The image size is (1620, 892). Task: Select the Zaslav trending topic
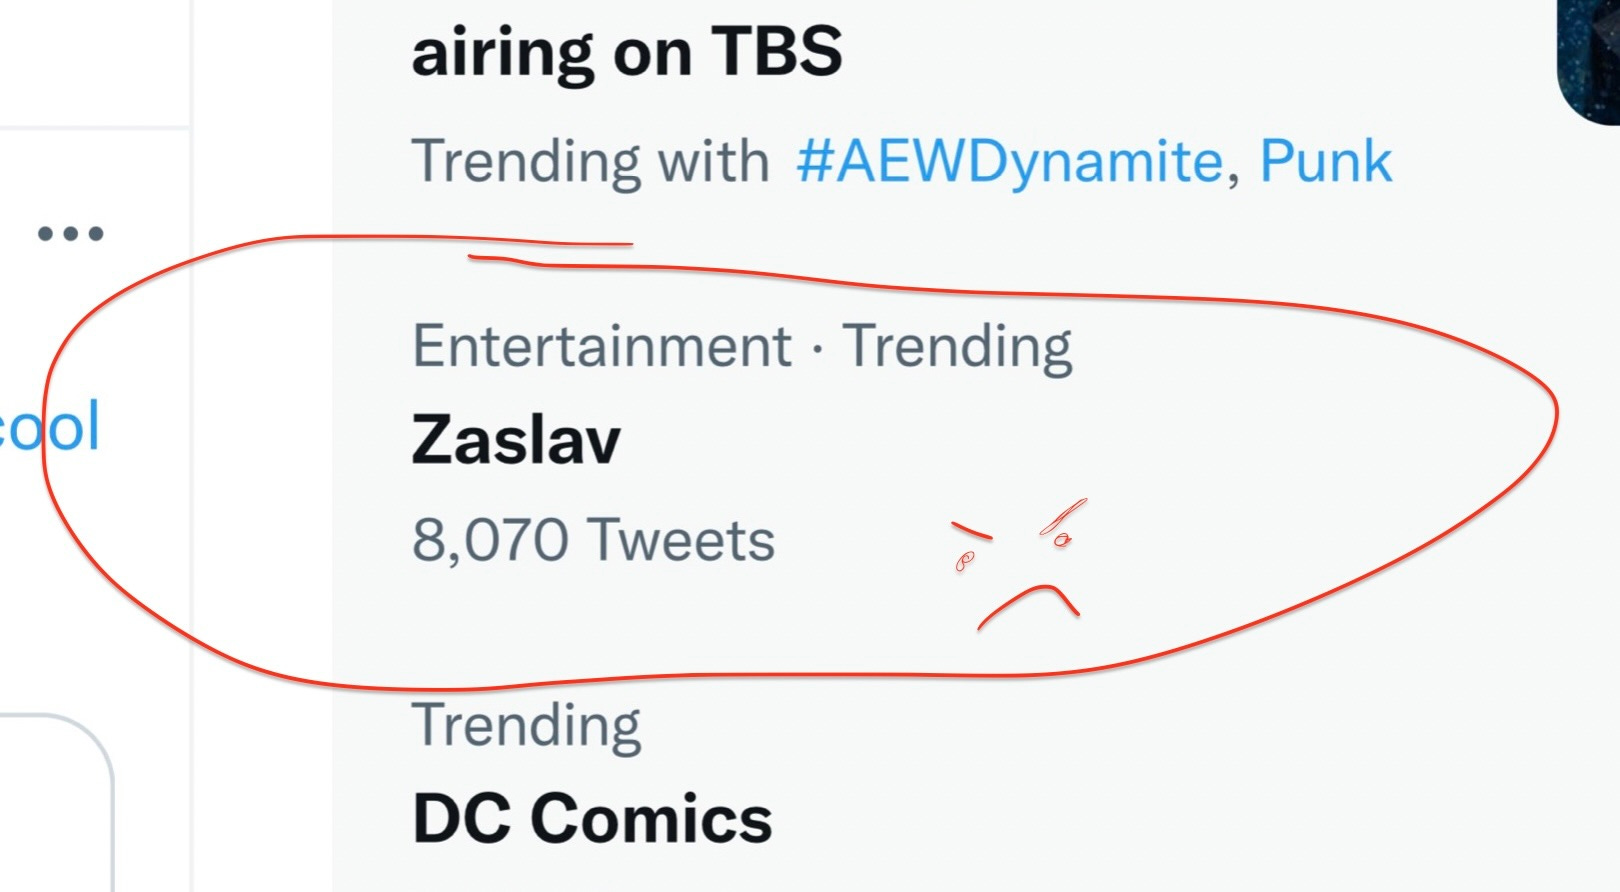click(516, 441)
